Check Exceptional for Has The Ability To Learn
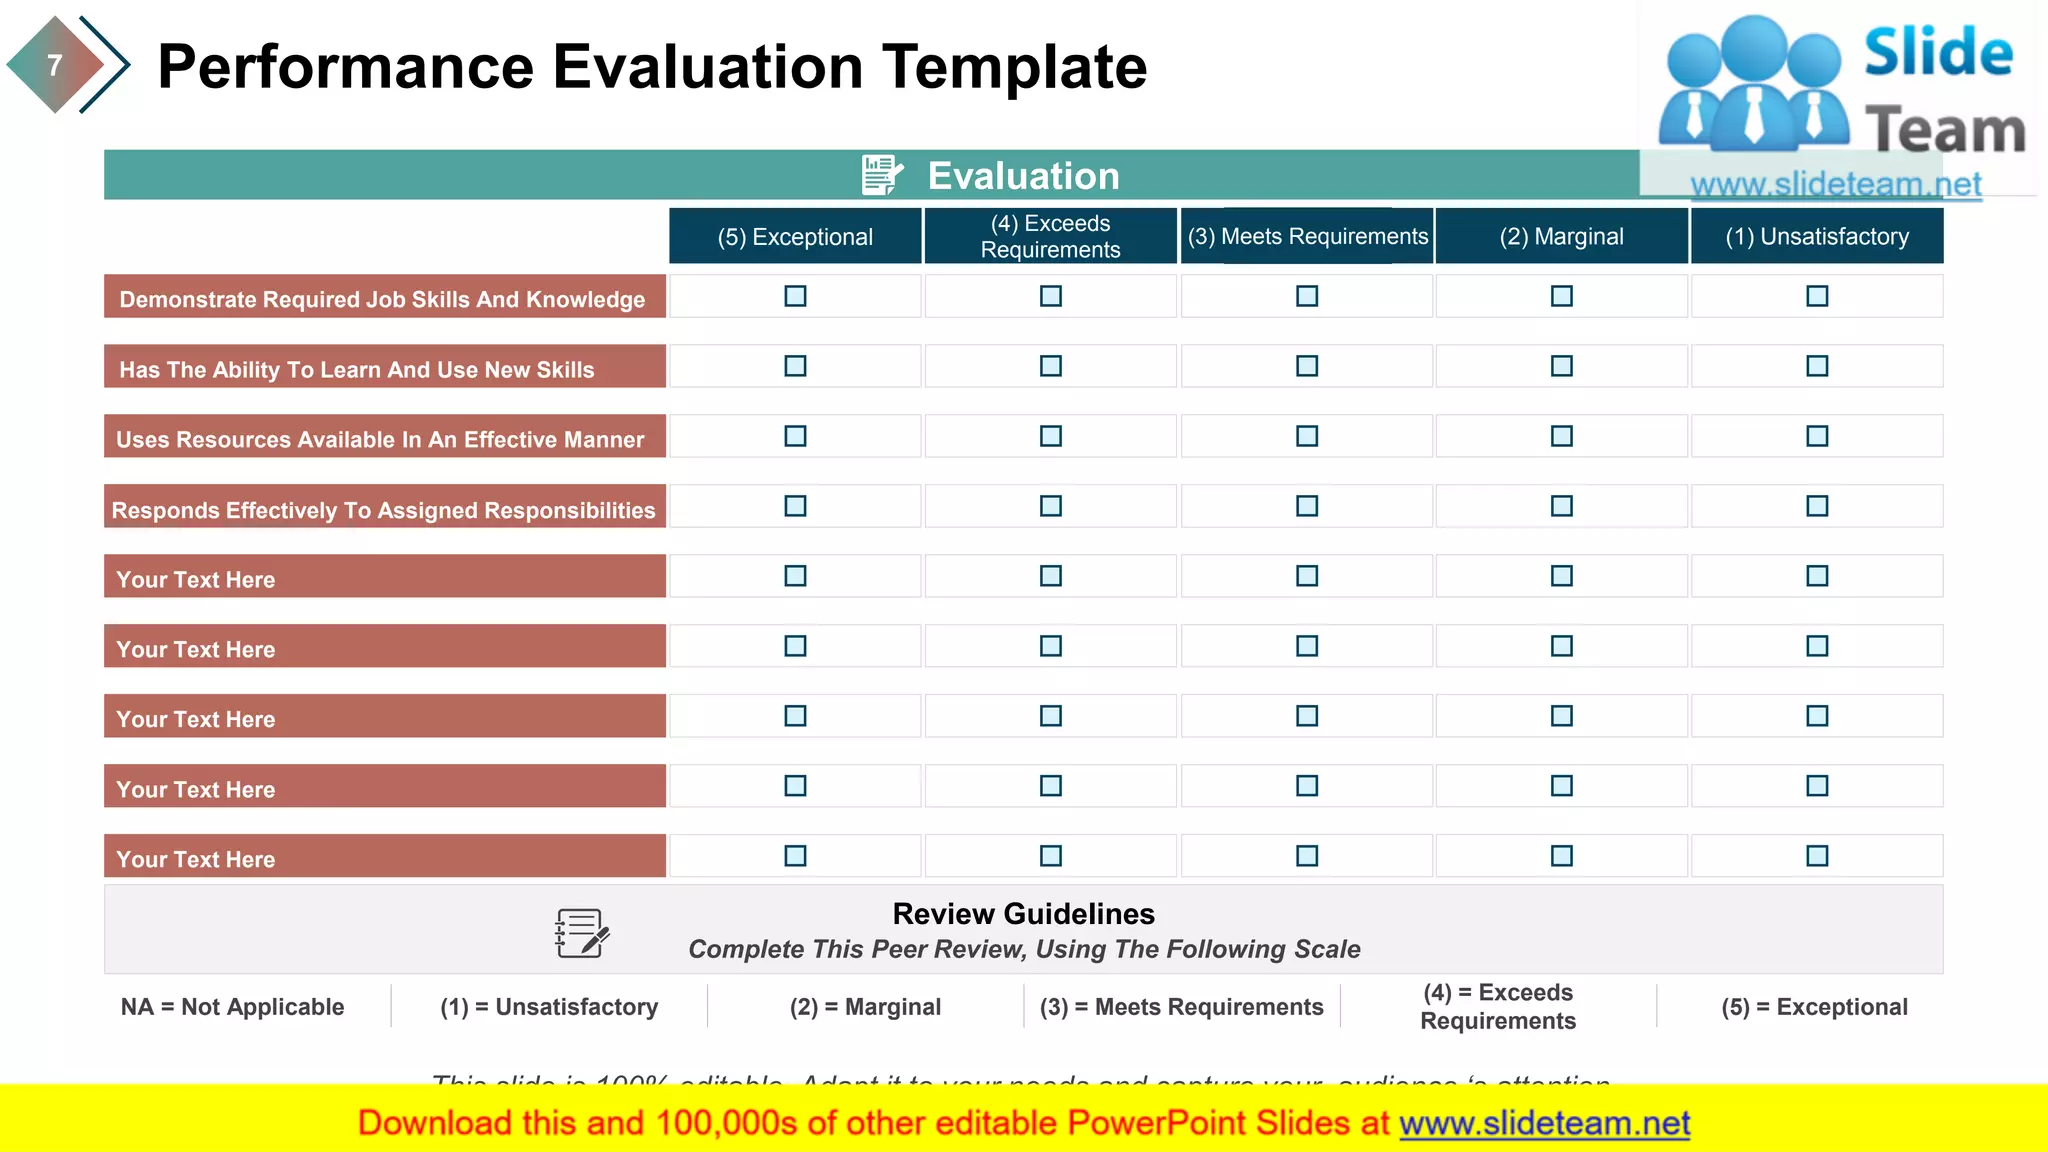The height and width of the screenshot is (1152, 2048). click(x=795, y=366)
